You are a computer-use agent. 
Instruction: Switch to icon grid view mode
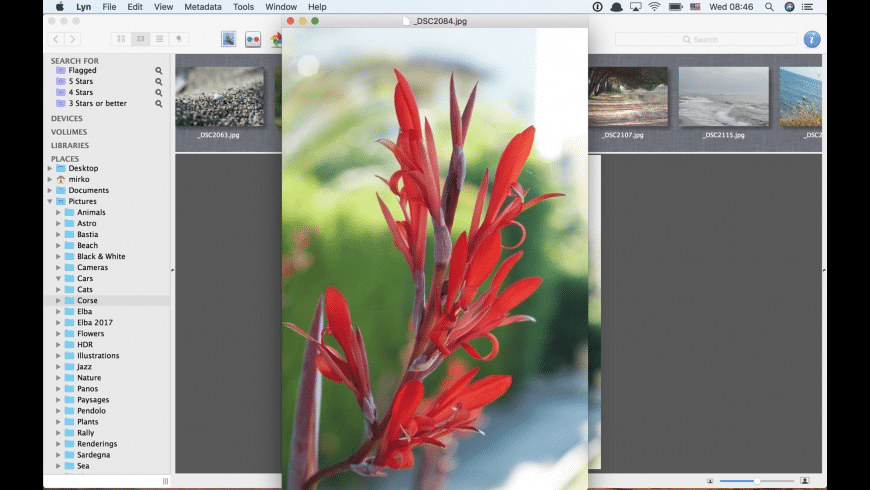121,39
